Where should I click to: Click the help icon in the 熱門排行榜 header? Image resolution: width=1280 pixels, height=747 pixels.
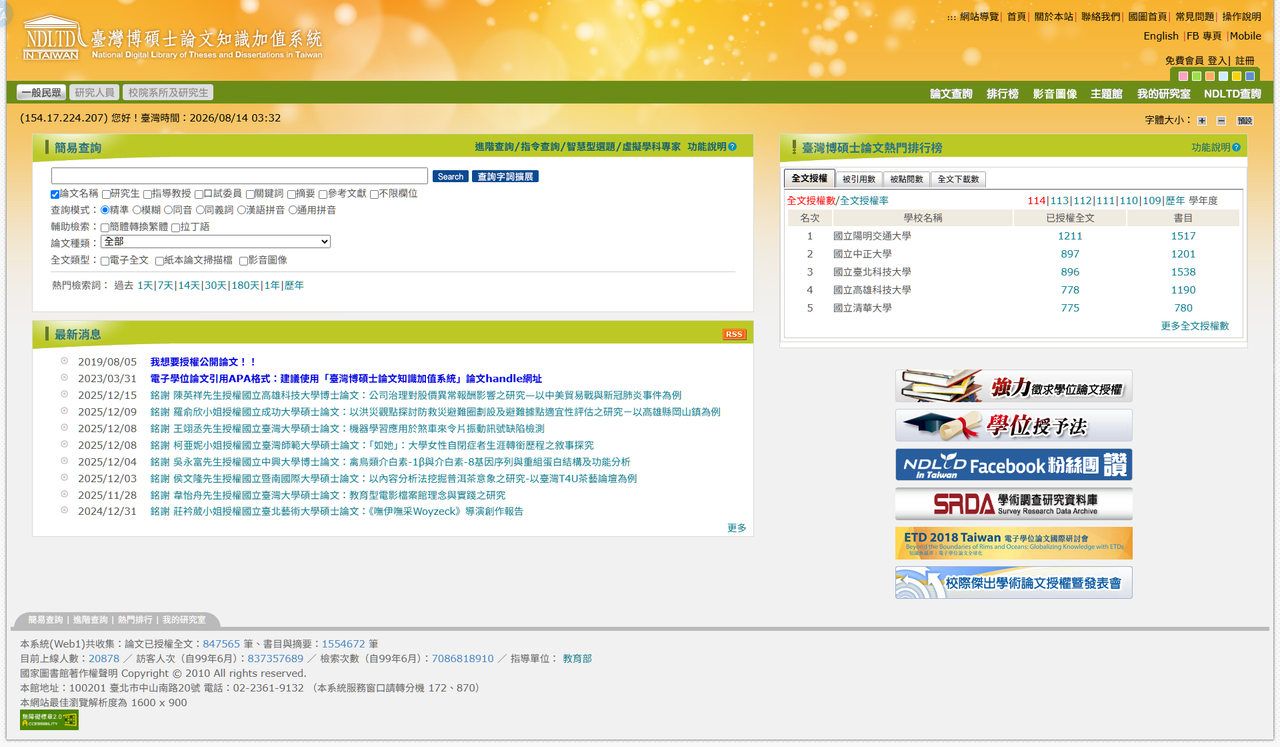coord(1236,147)
